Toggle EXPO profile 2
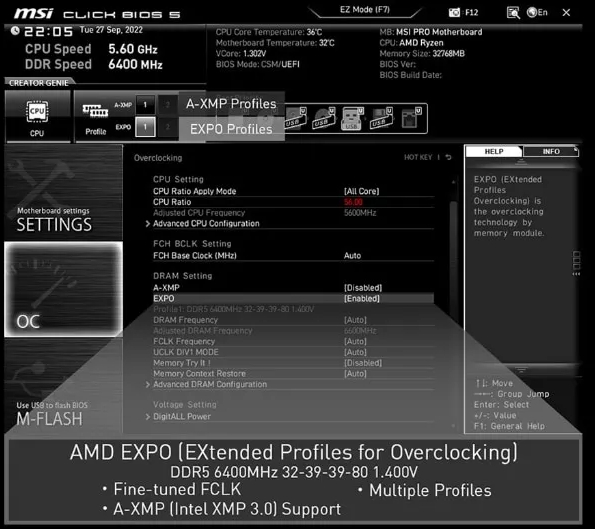This screenshot has height=529, width=595. point(167,127)
